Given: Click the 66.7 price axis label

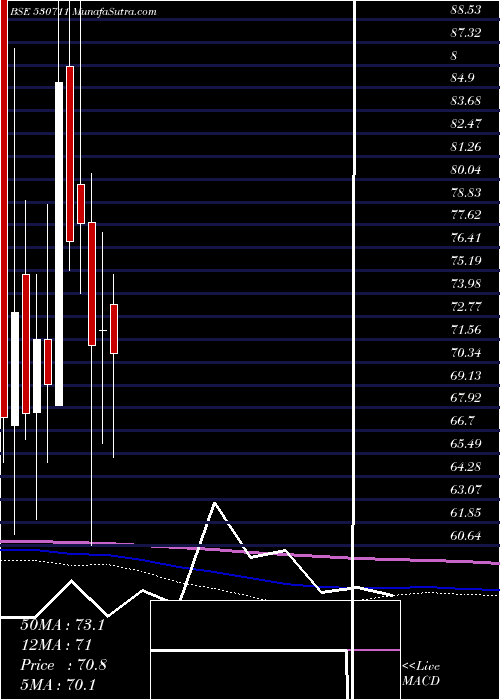Looking at the screenshot, I should tap(462, 421).
